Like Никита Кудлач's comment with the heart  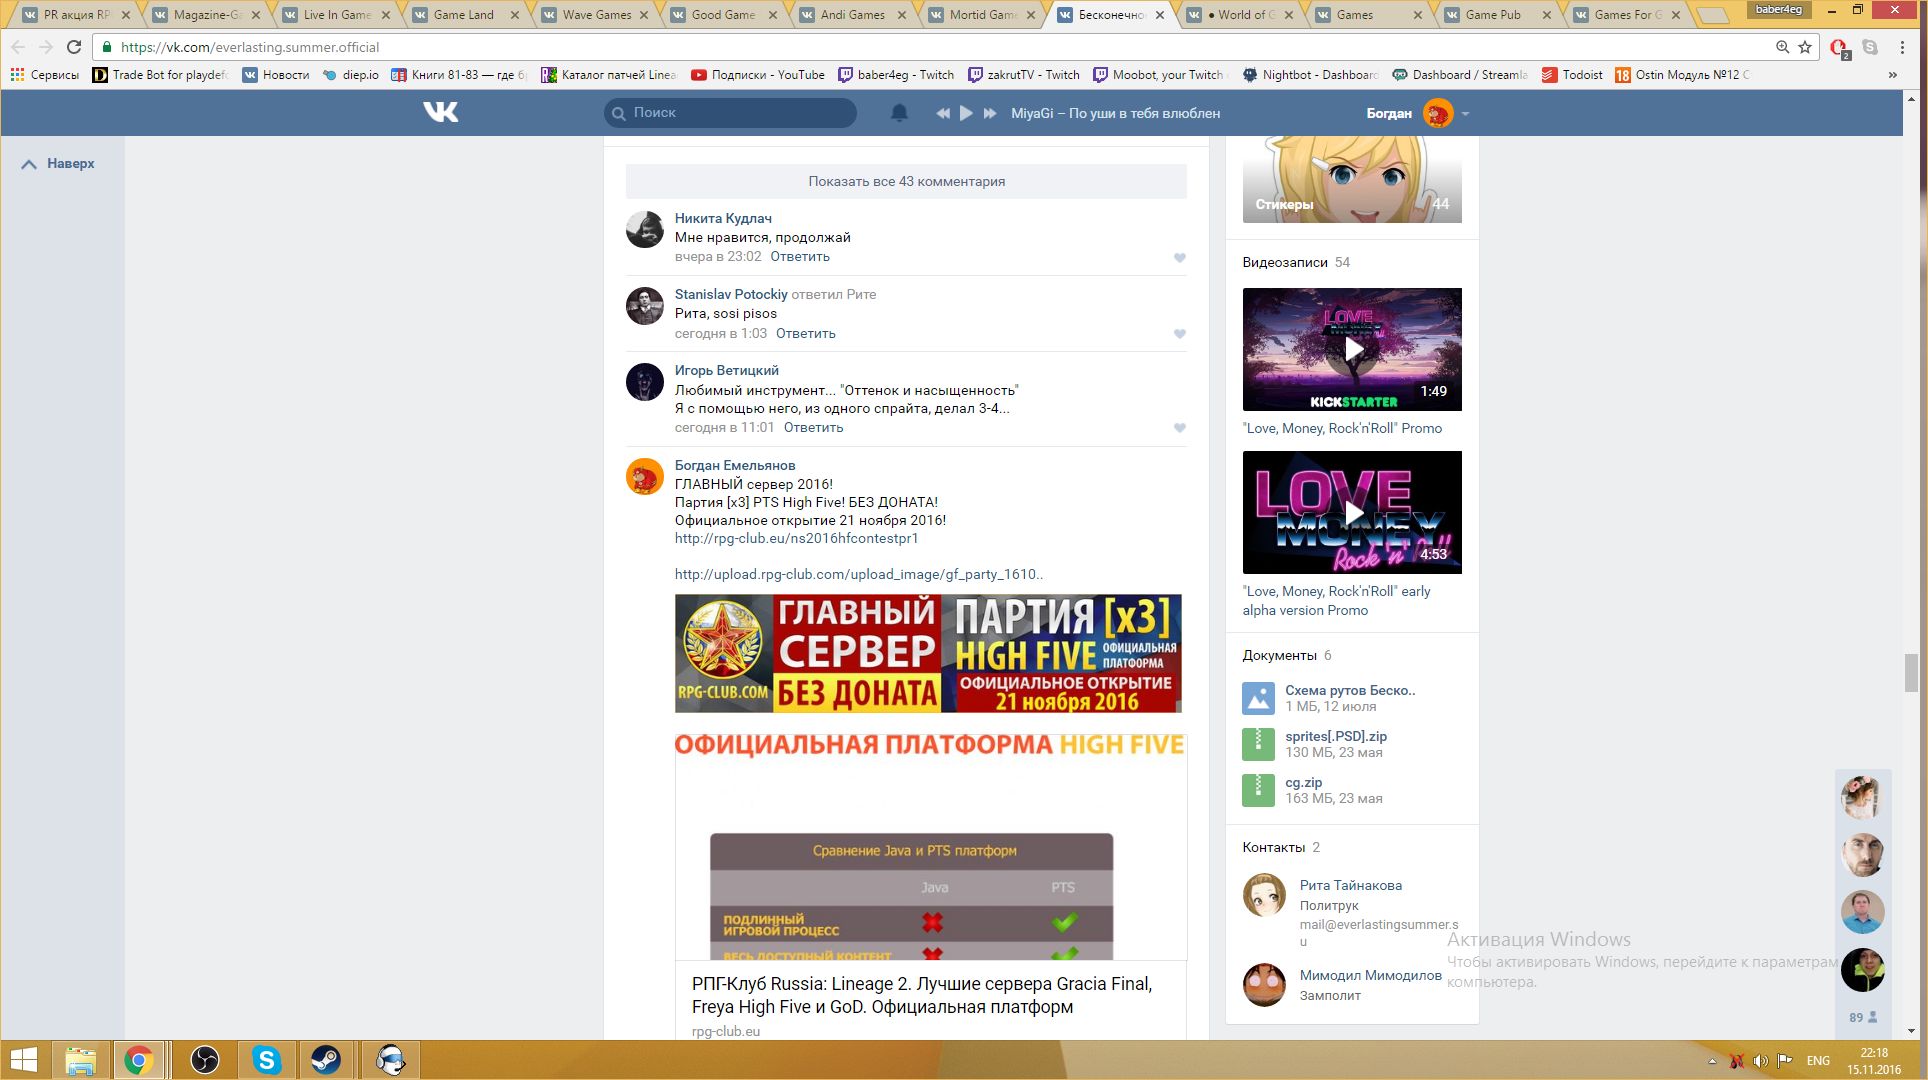(1180, 258)
